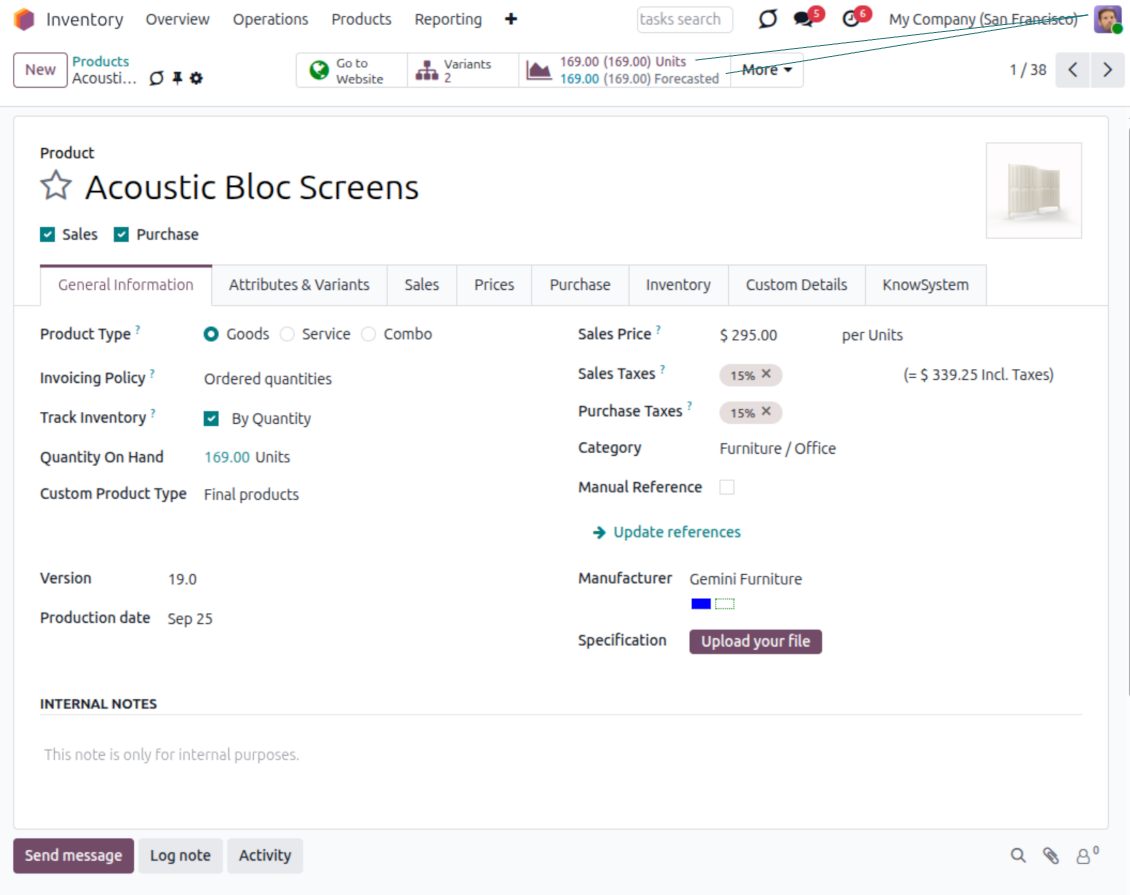Click the favorite star next to product name
1130x895 pixels.
tap(56, 186)
